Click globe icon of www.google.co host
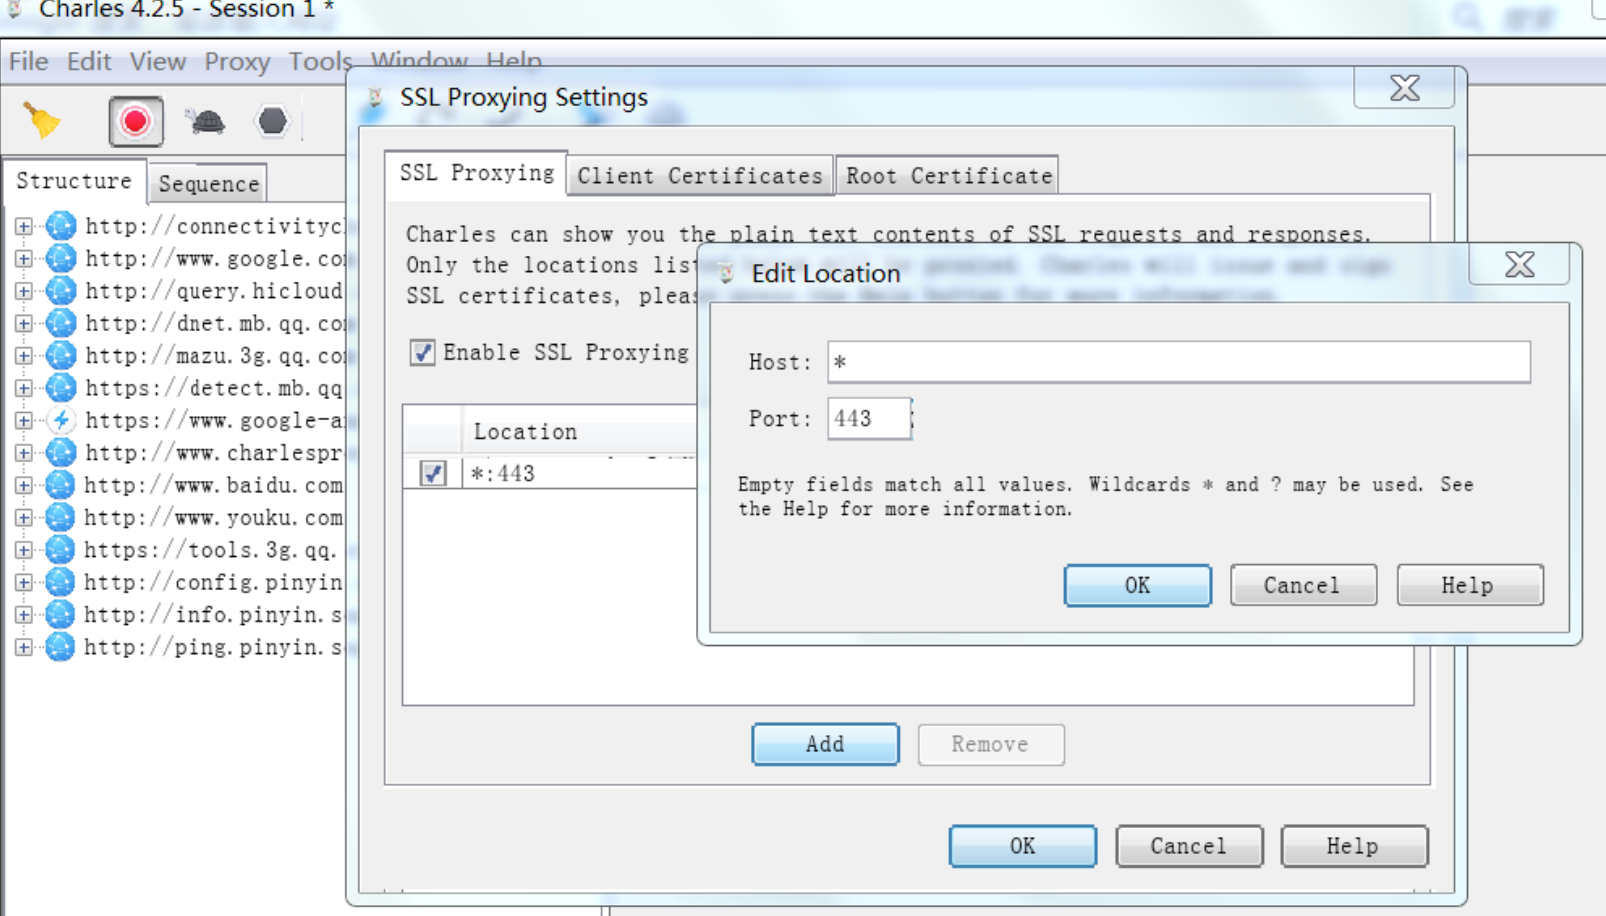This screenshot has width=1606, height=916. 61,258
